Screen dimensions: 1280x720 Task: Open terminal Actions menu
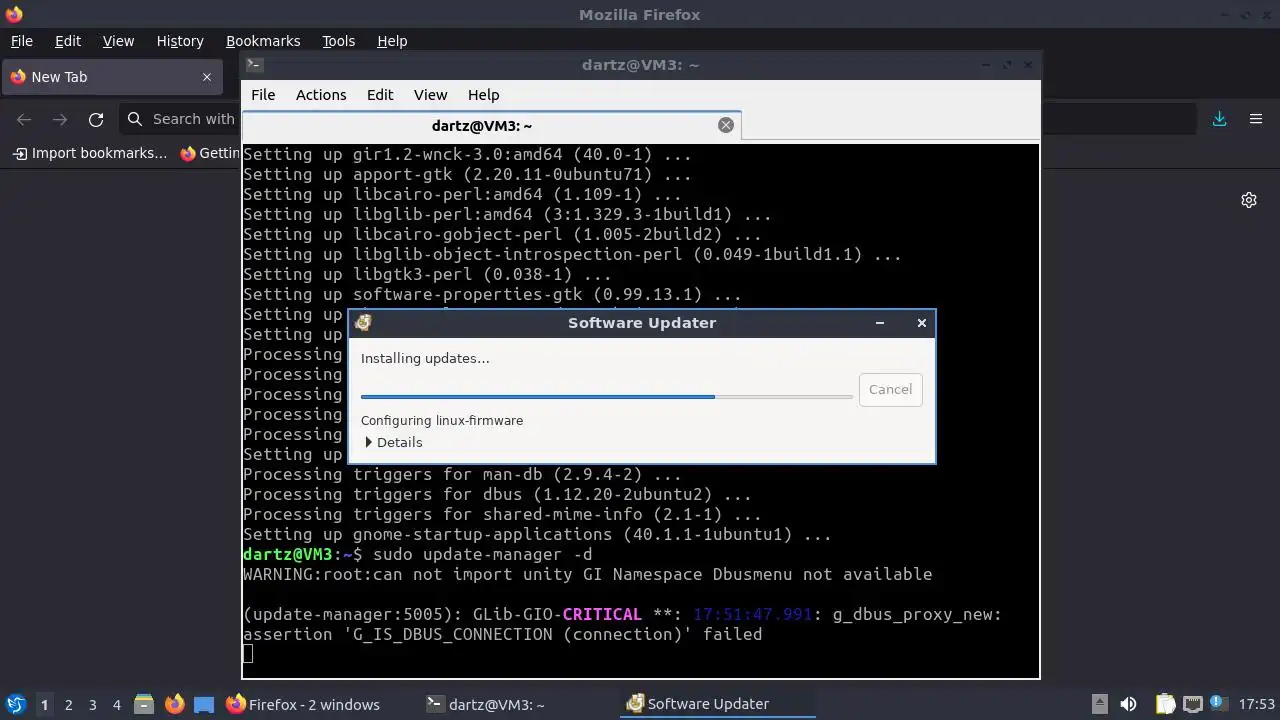click(321, 95)
